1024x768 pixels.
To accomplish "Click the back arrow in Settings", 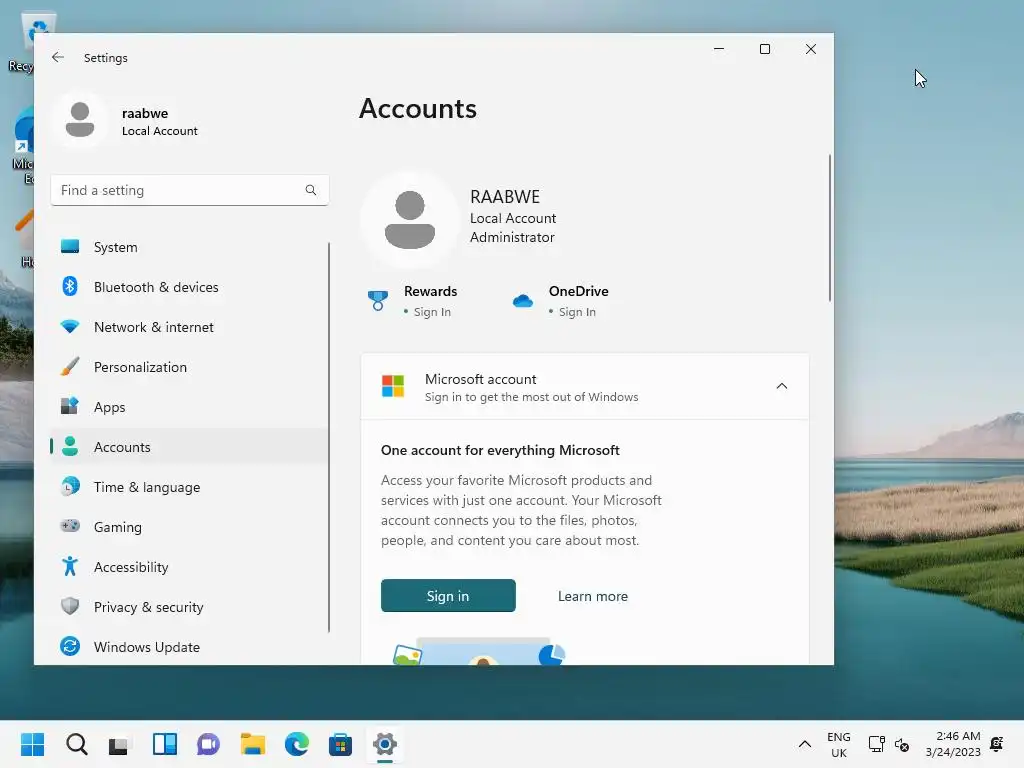I will pyautogui.click(x=58, y=57).
